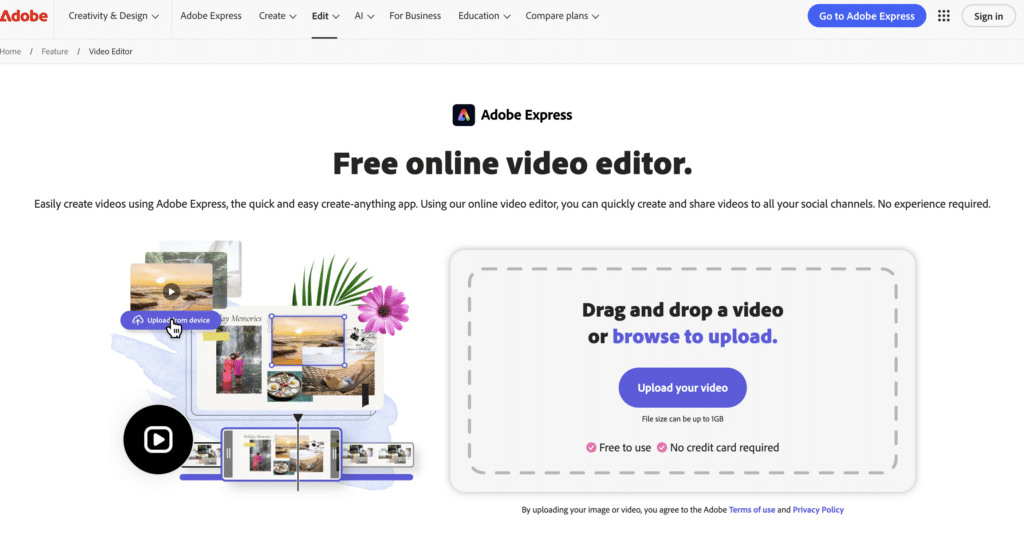
Task: Click the browse to upload link
Action: 694,337
